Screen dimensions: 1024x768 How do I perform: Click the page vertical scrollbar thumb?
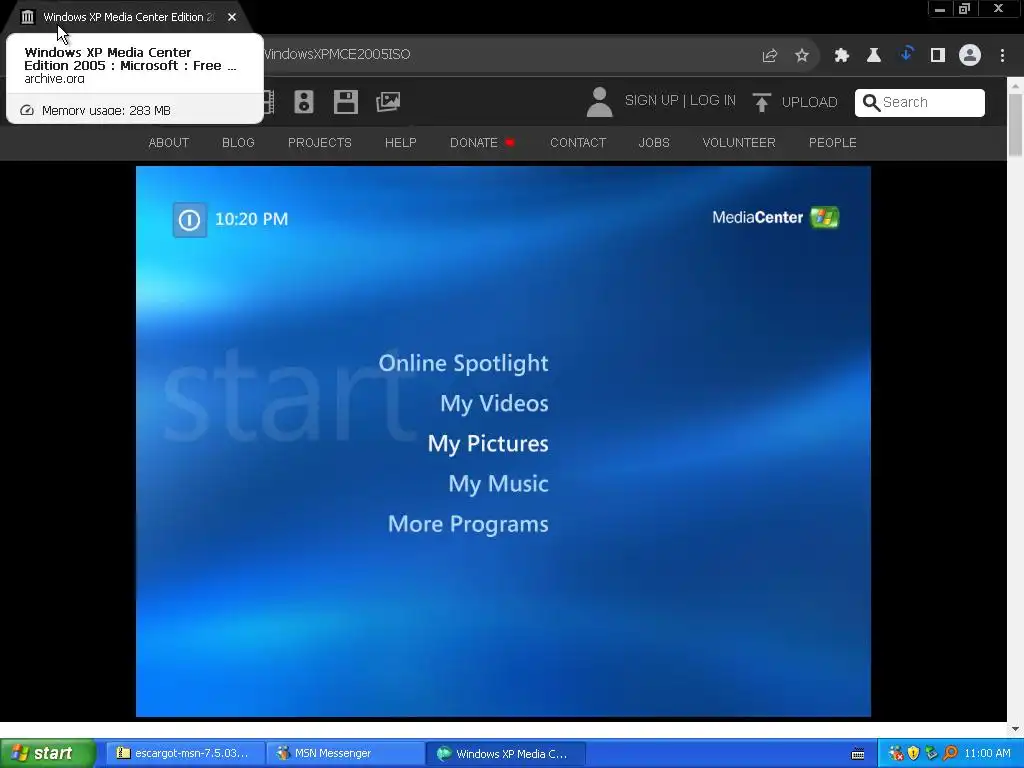pyautogui.click(x=1016, y=125)
